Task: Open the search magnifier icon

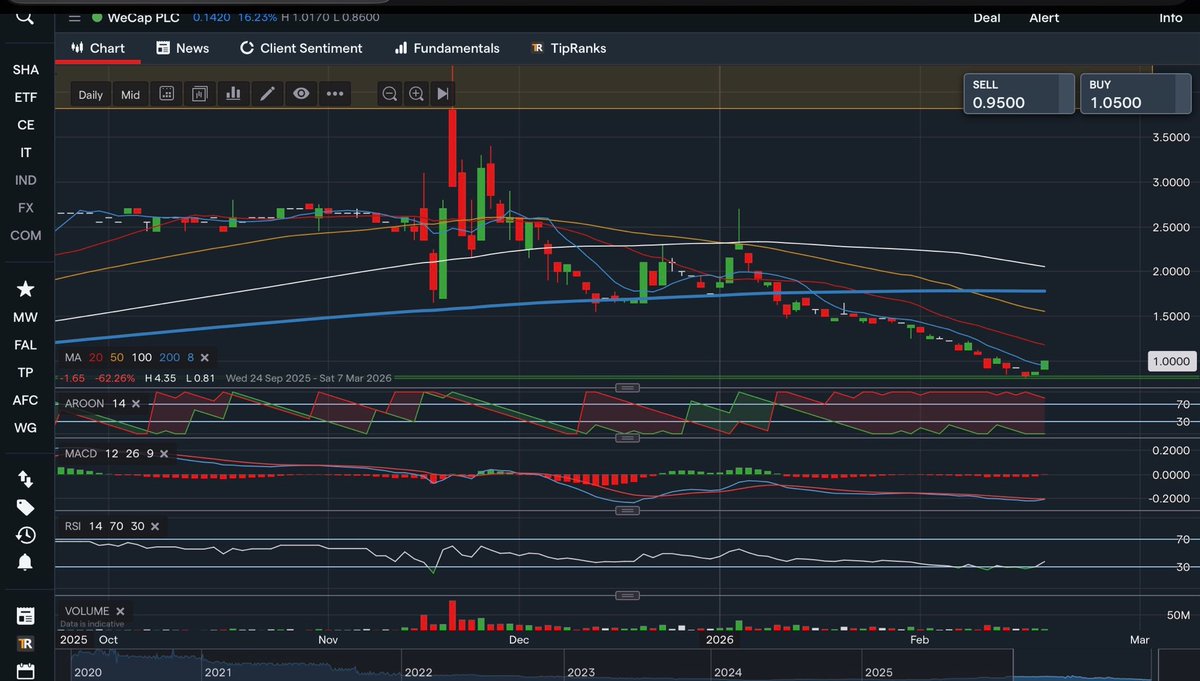Action: (x=26, y=17)
